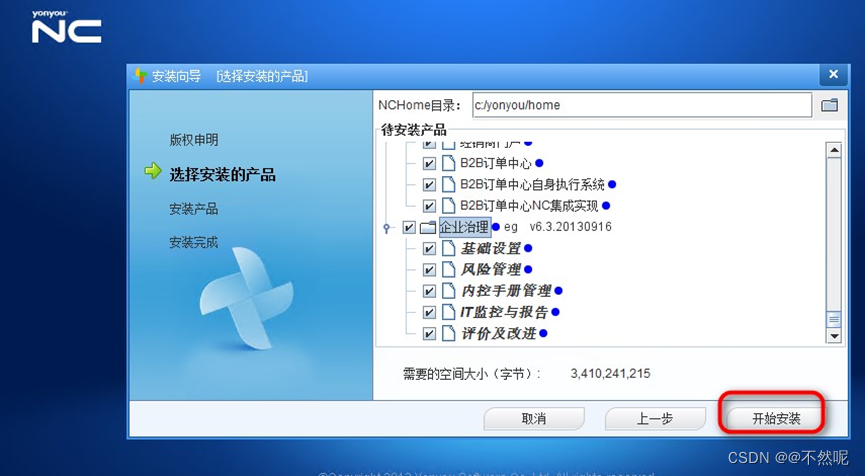This screenshot has width=865, height=476.
Task: Collapse the 企业治理 tree node
Action: 387,228
